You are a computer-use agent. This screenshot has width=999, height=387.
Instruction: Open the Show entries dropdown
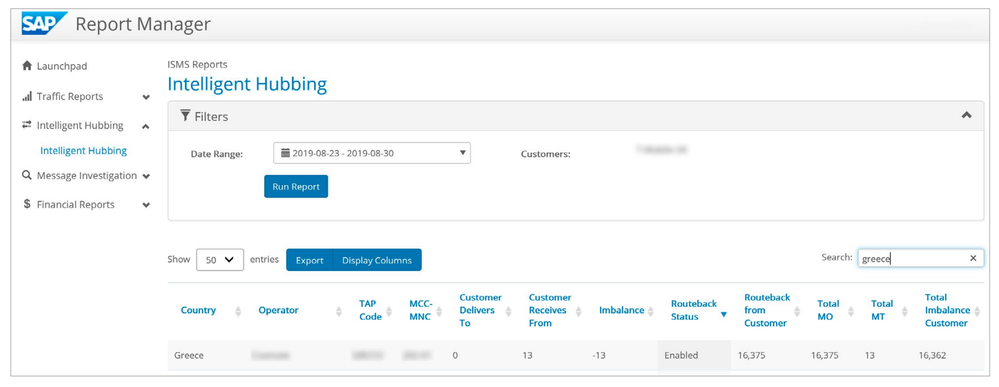220,260
